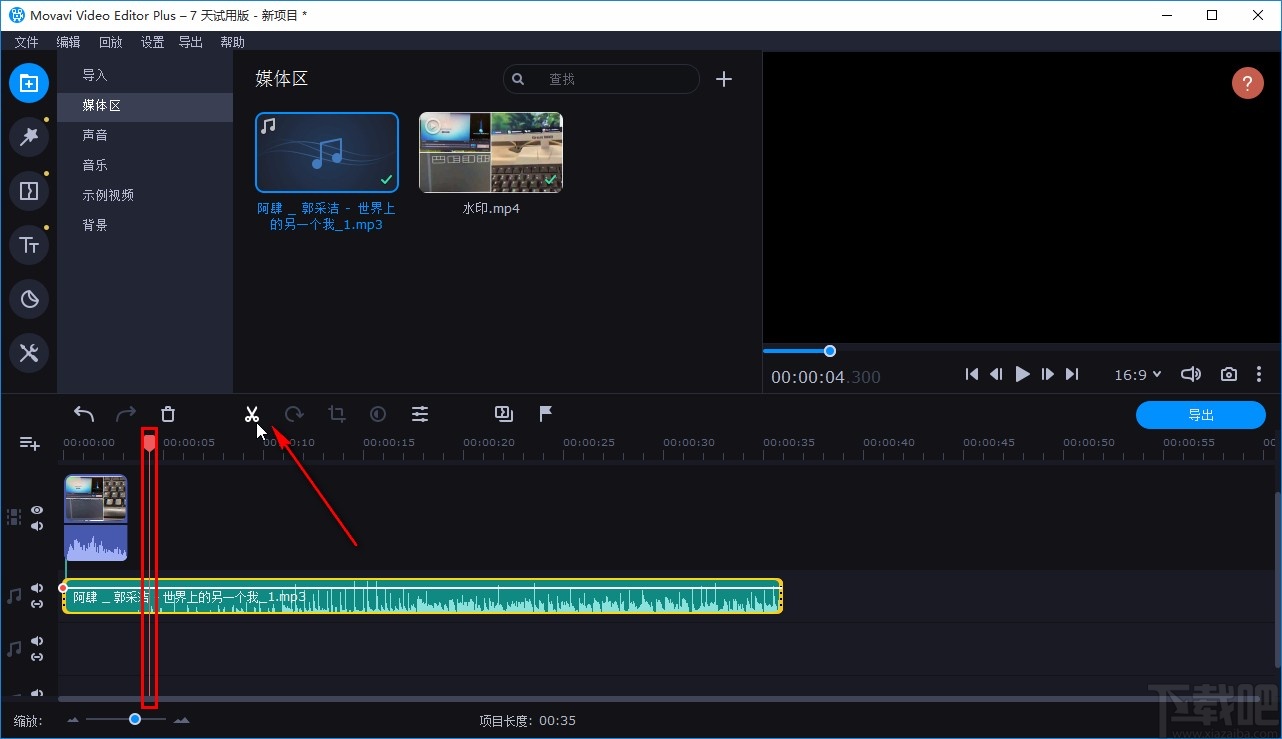Click the blue import icon in the left sidebar

pos(29,83)
